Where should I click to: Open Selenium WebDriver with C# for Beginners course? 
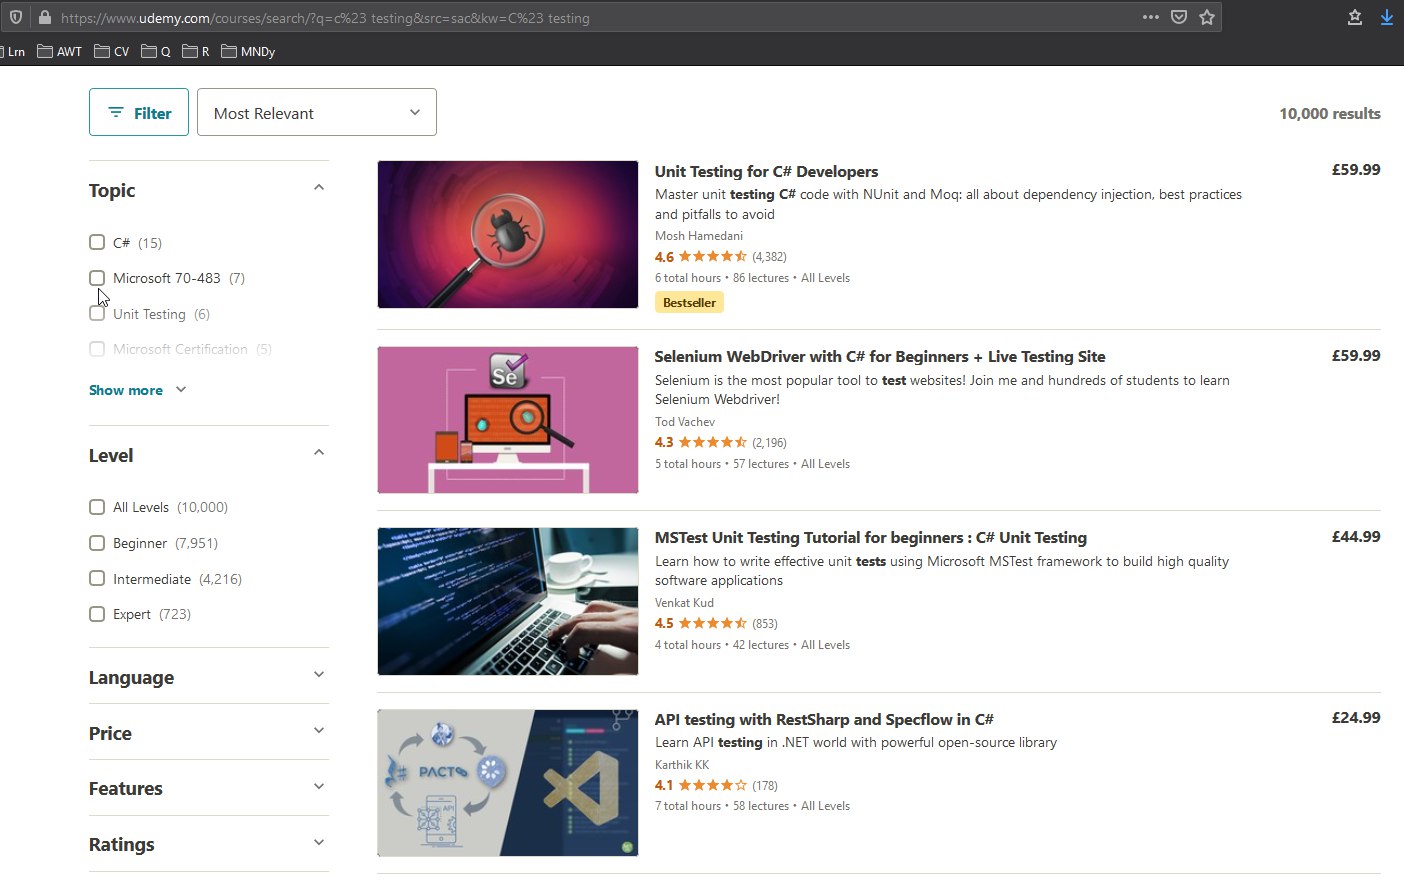(880, 356)
